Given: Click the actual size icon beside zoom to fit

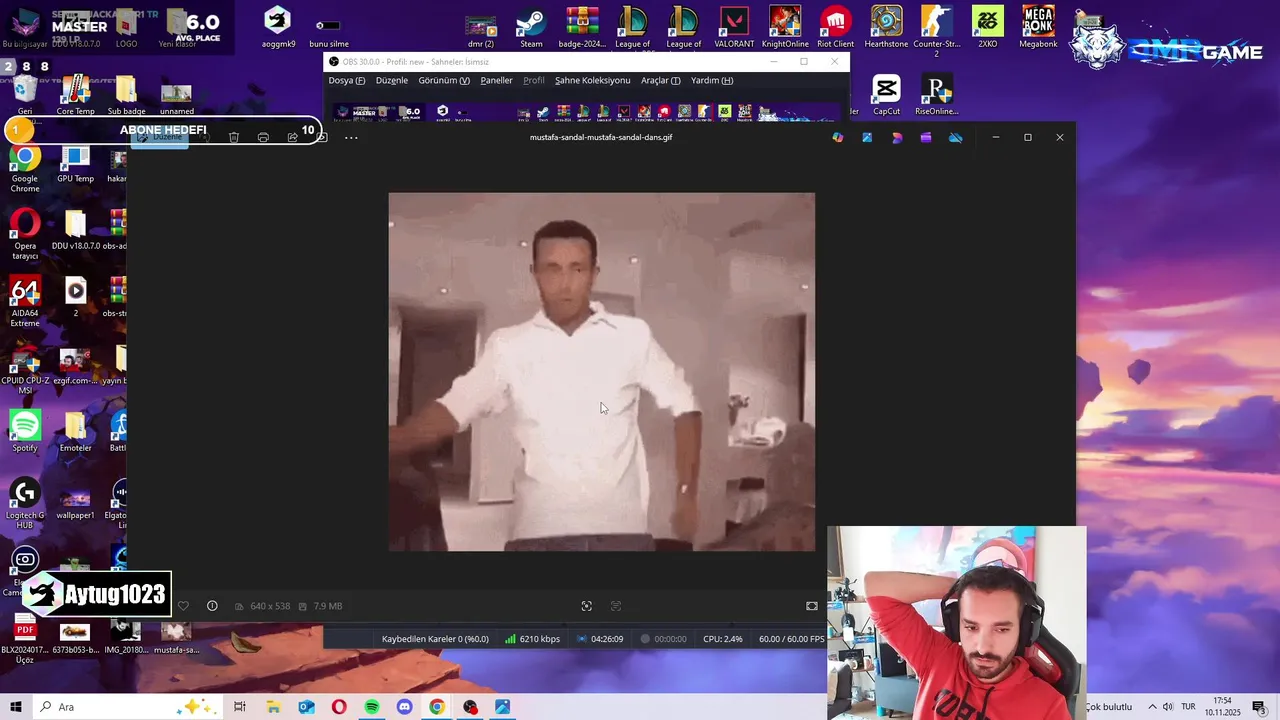Looking at the screenshot, I should click(x=616, y=606).
